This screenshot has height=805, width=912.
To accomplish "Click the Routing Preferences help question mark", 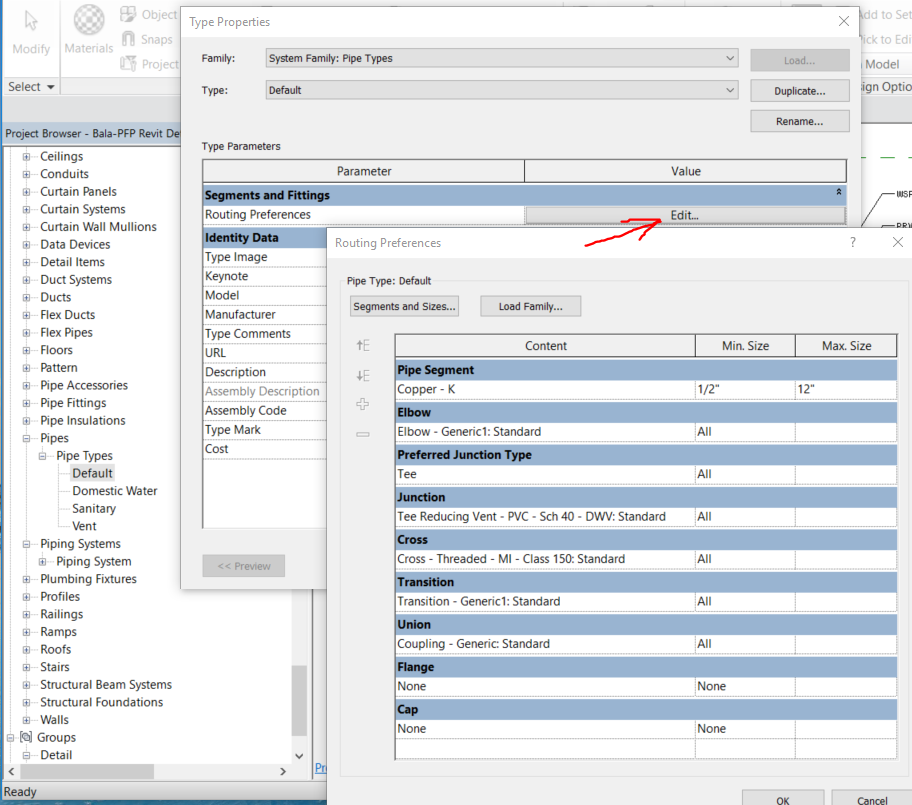I will coord(853,242).
